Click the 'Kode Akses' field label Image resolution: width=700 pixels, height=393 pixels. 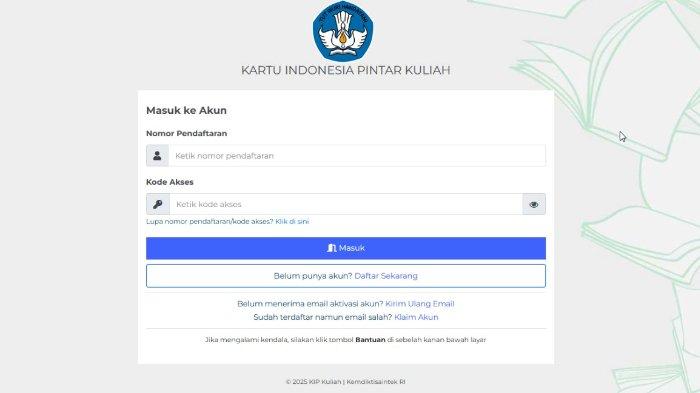coord(170,182)
